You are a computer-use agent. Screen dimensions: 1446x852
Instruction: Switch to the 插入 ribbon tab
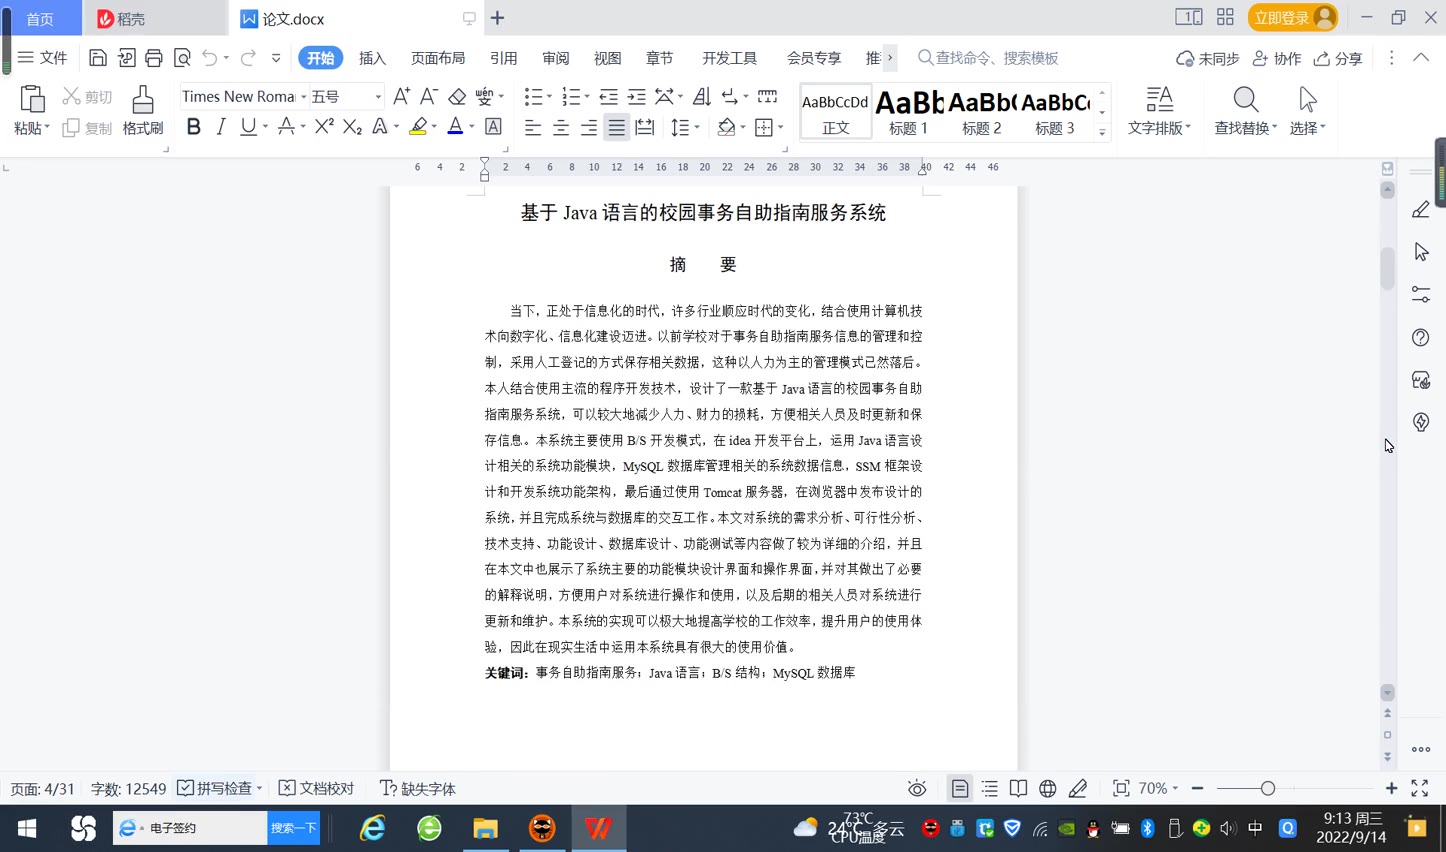point(372,58)
